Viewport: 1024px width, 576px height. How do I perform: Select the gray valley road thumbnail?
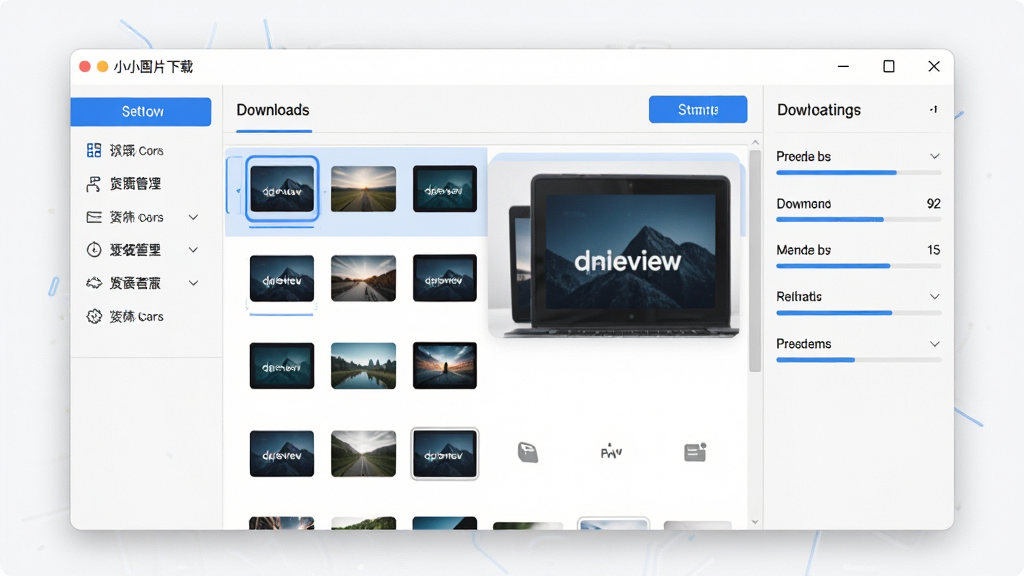pos(363,454)
